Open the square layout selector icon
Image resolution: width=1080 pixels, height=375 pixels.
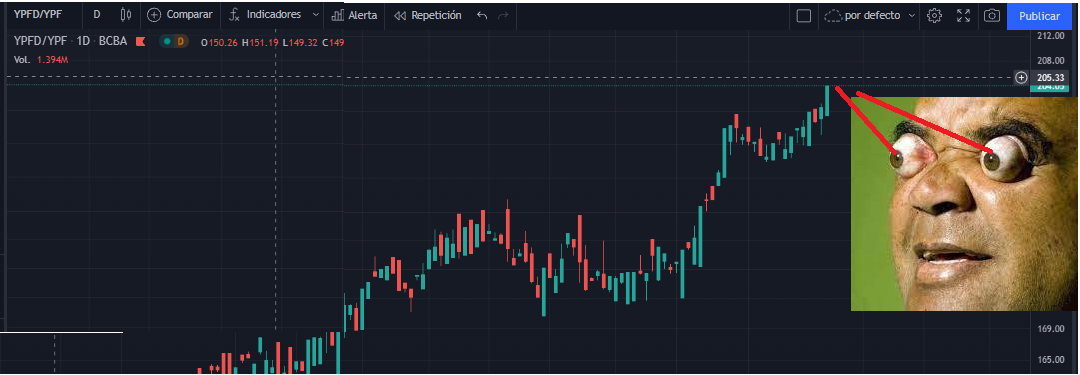click(804, 15)
